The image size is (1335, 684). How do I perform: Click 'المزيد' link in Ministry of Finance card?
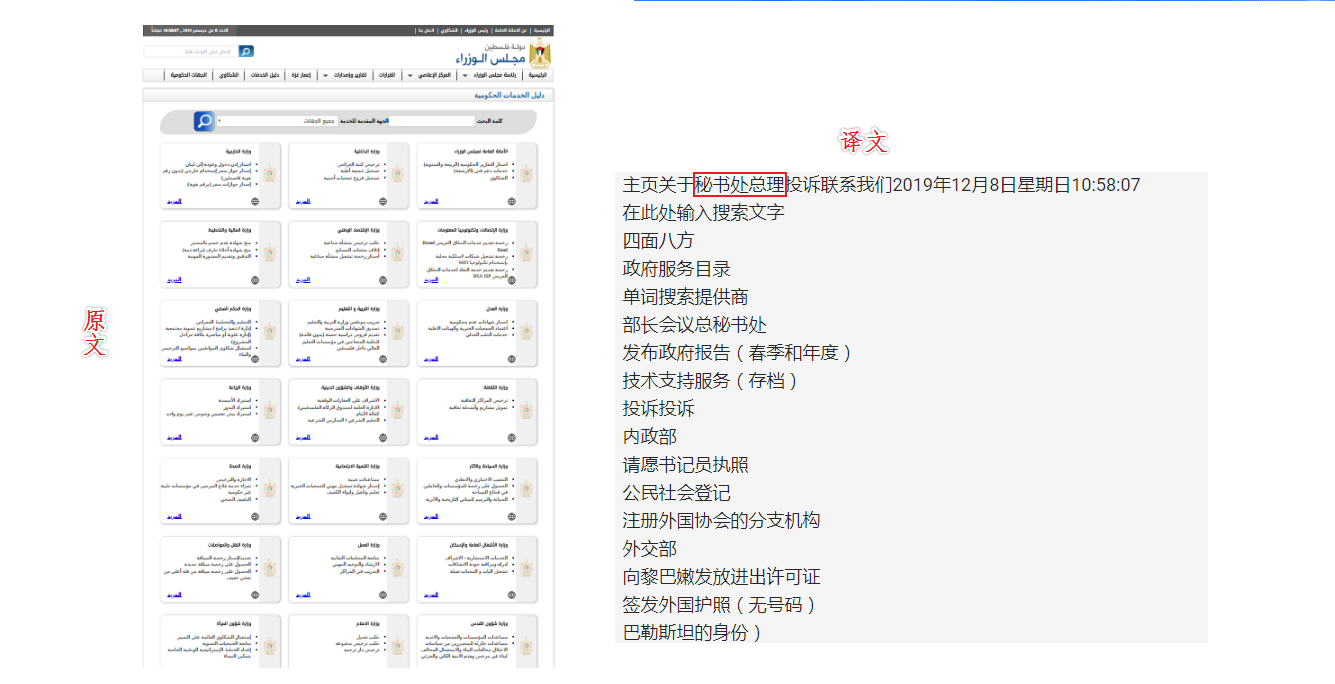click(x=174, y=280)
